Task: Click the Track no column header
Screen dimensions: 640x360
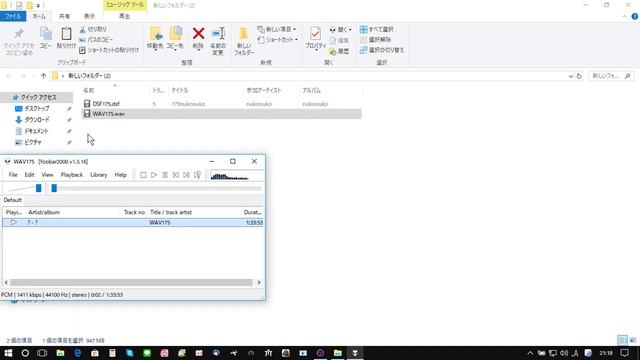Action: tap(134, 212)
